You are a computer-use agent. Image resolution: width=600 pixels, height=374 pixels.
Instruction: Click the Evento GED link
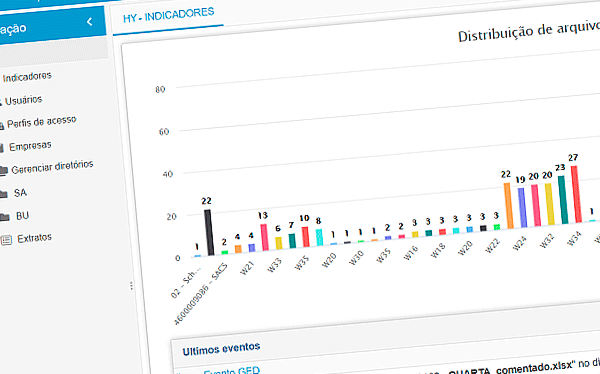click(232, 371)
